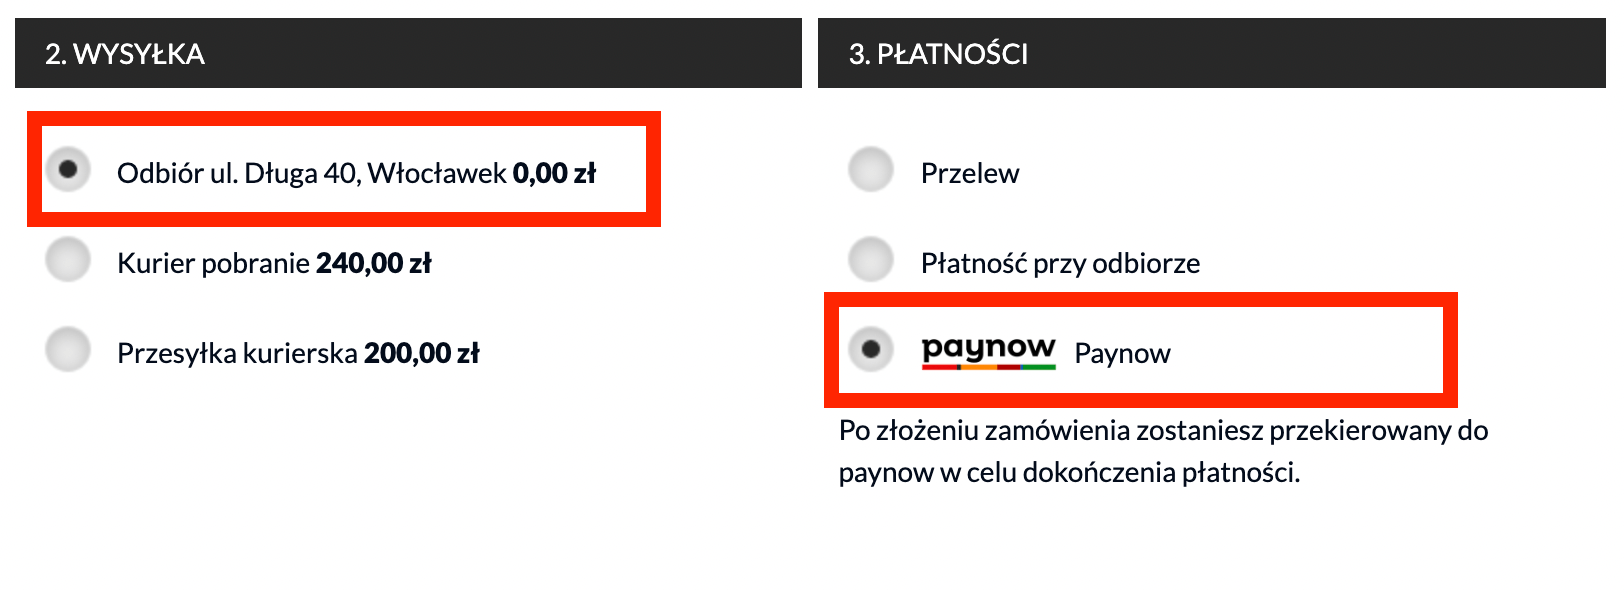Pick Odbiór ul. Długa 40, Włocławek shipping
The image size is (1624, 590).
tap(67, 170)
